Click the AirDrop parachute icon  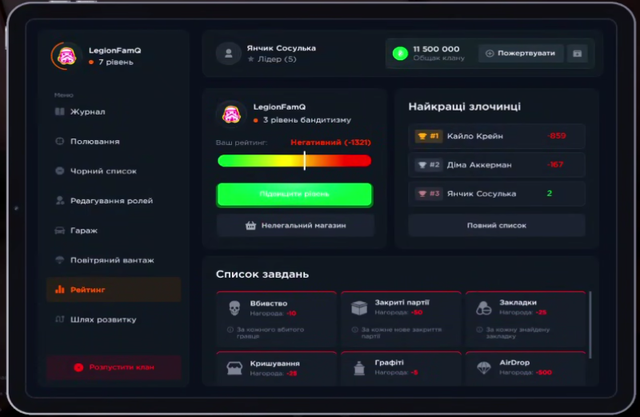484,368
